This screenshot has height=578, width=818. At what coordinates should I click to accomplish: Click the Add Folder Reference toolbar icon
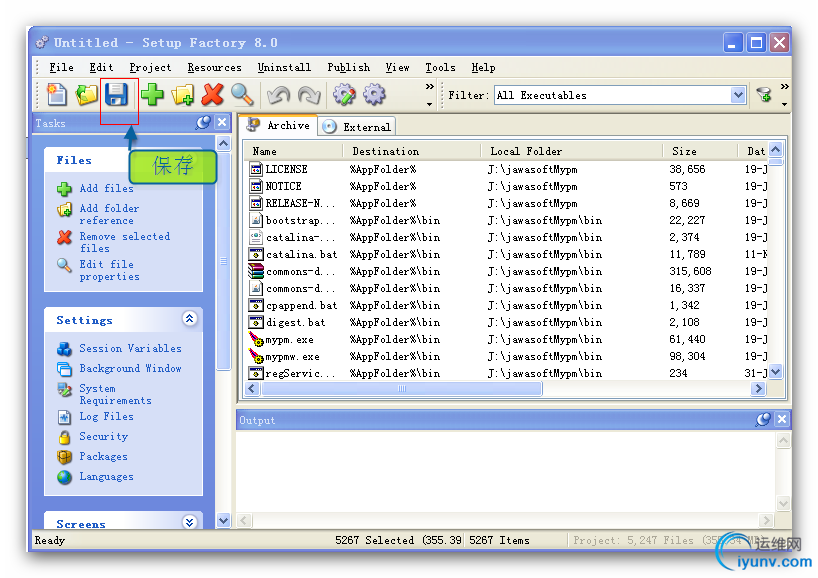pos(183,95)
